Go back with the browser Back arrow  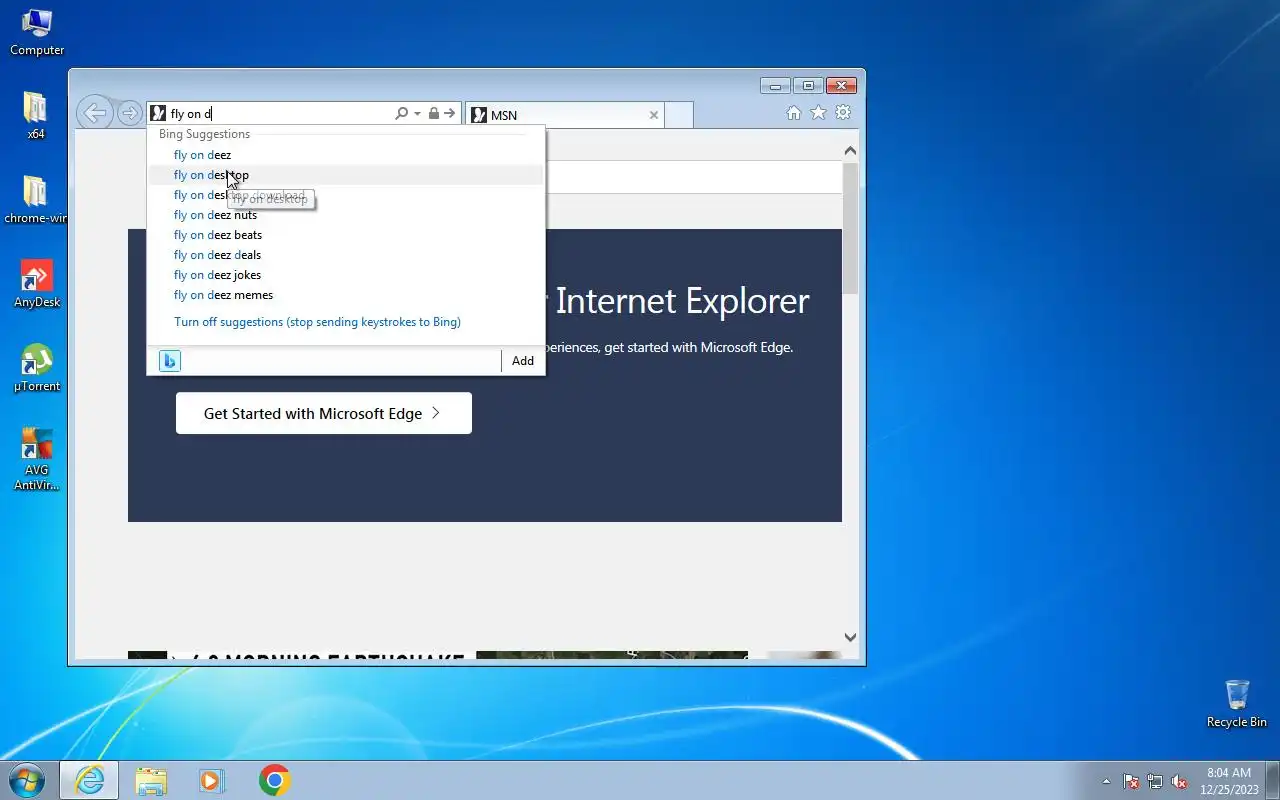95,113
